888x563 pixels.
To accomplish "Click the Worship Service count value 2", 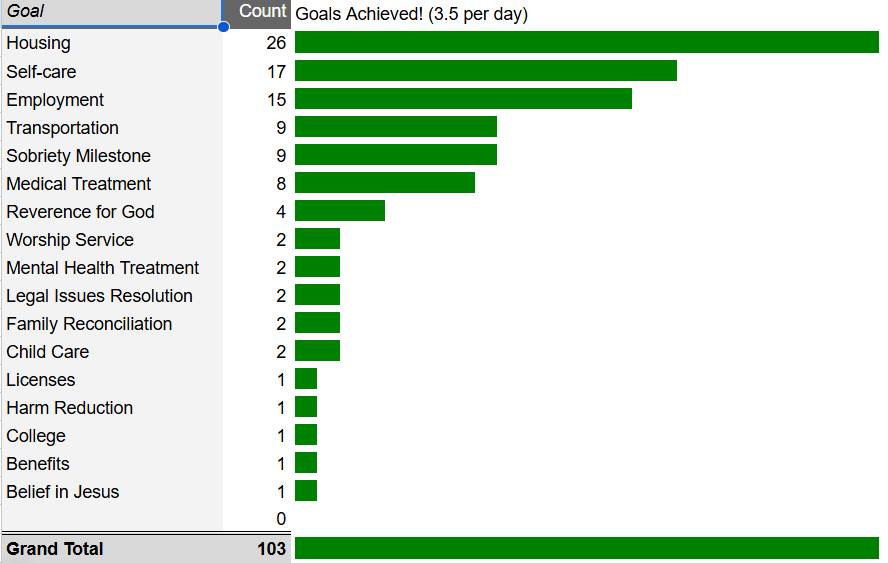I will point(281,240).
